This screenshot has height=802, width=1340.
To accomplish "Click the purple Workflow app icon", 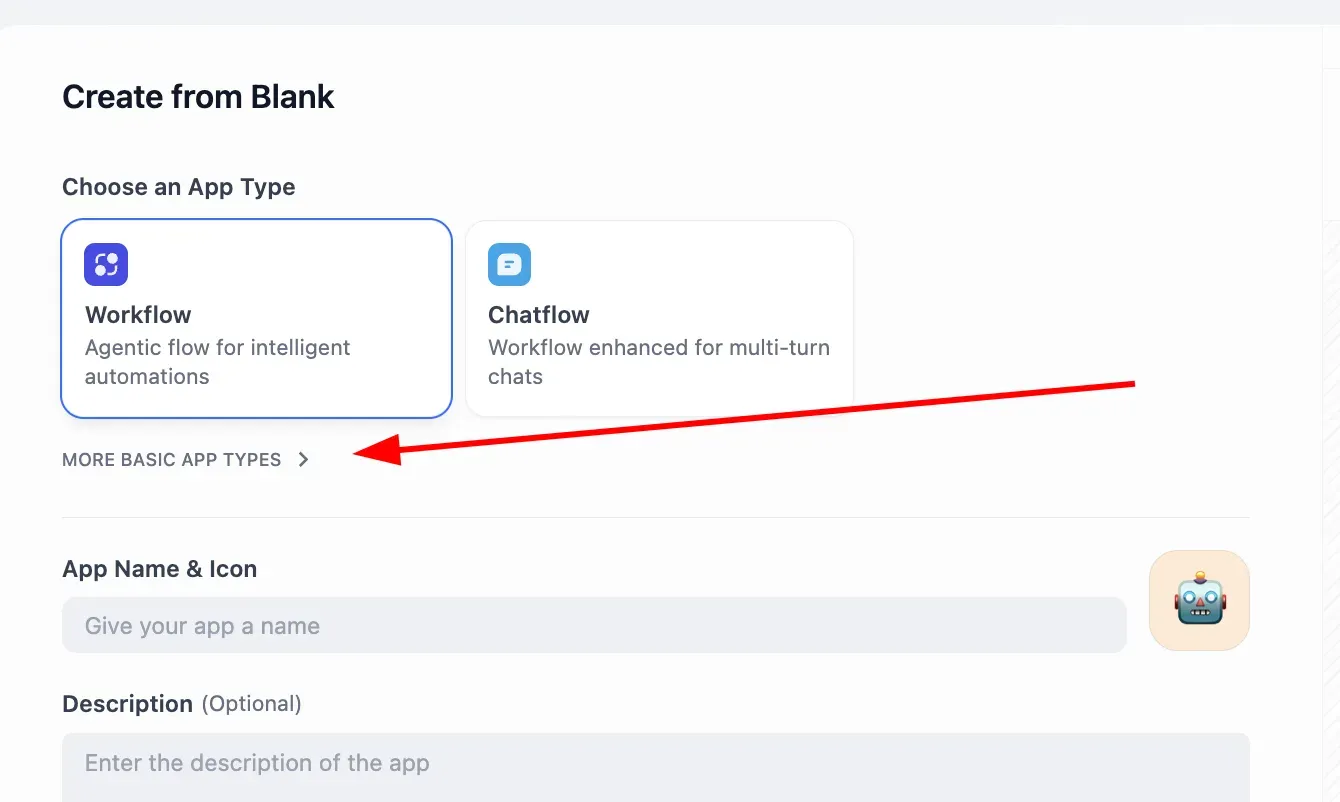I will (x=106, y=265).
